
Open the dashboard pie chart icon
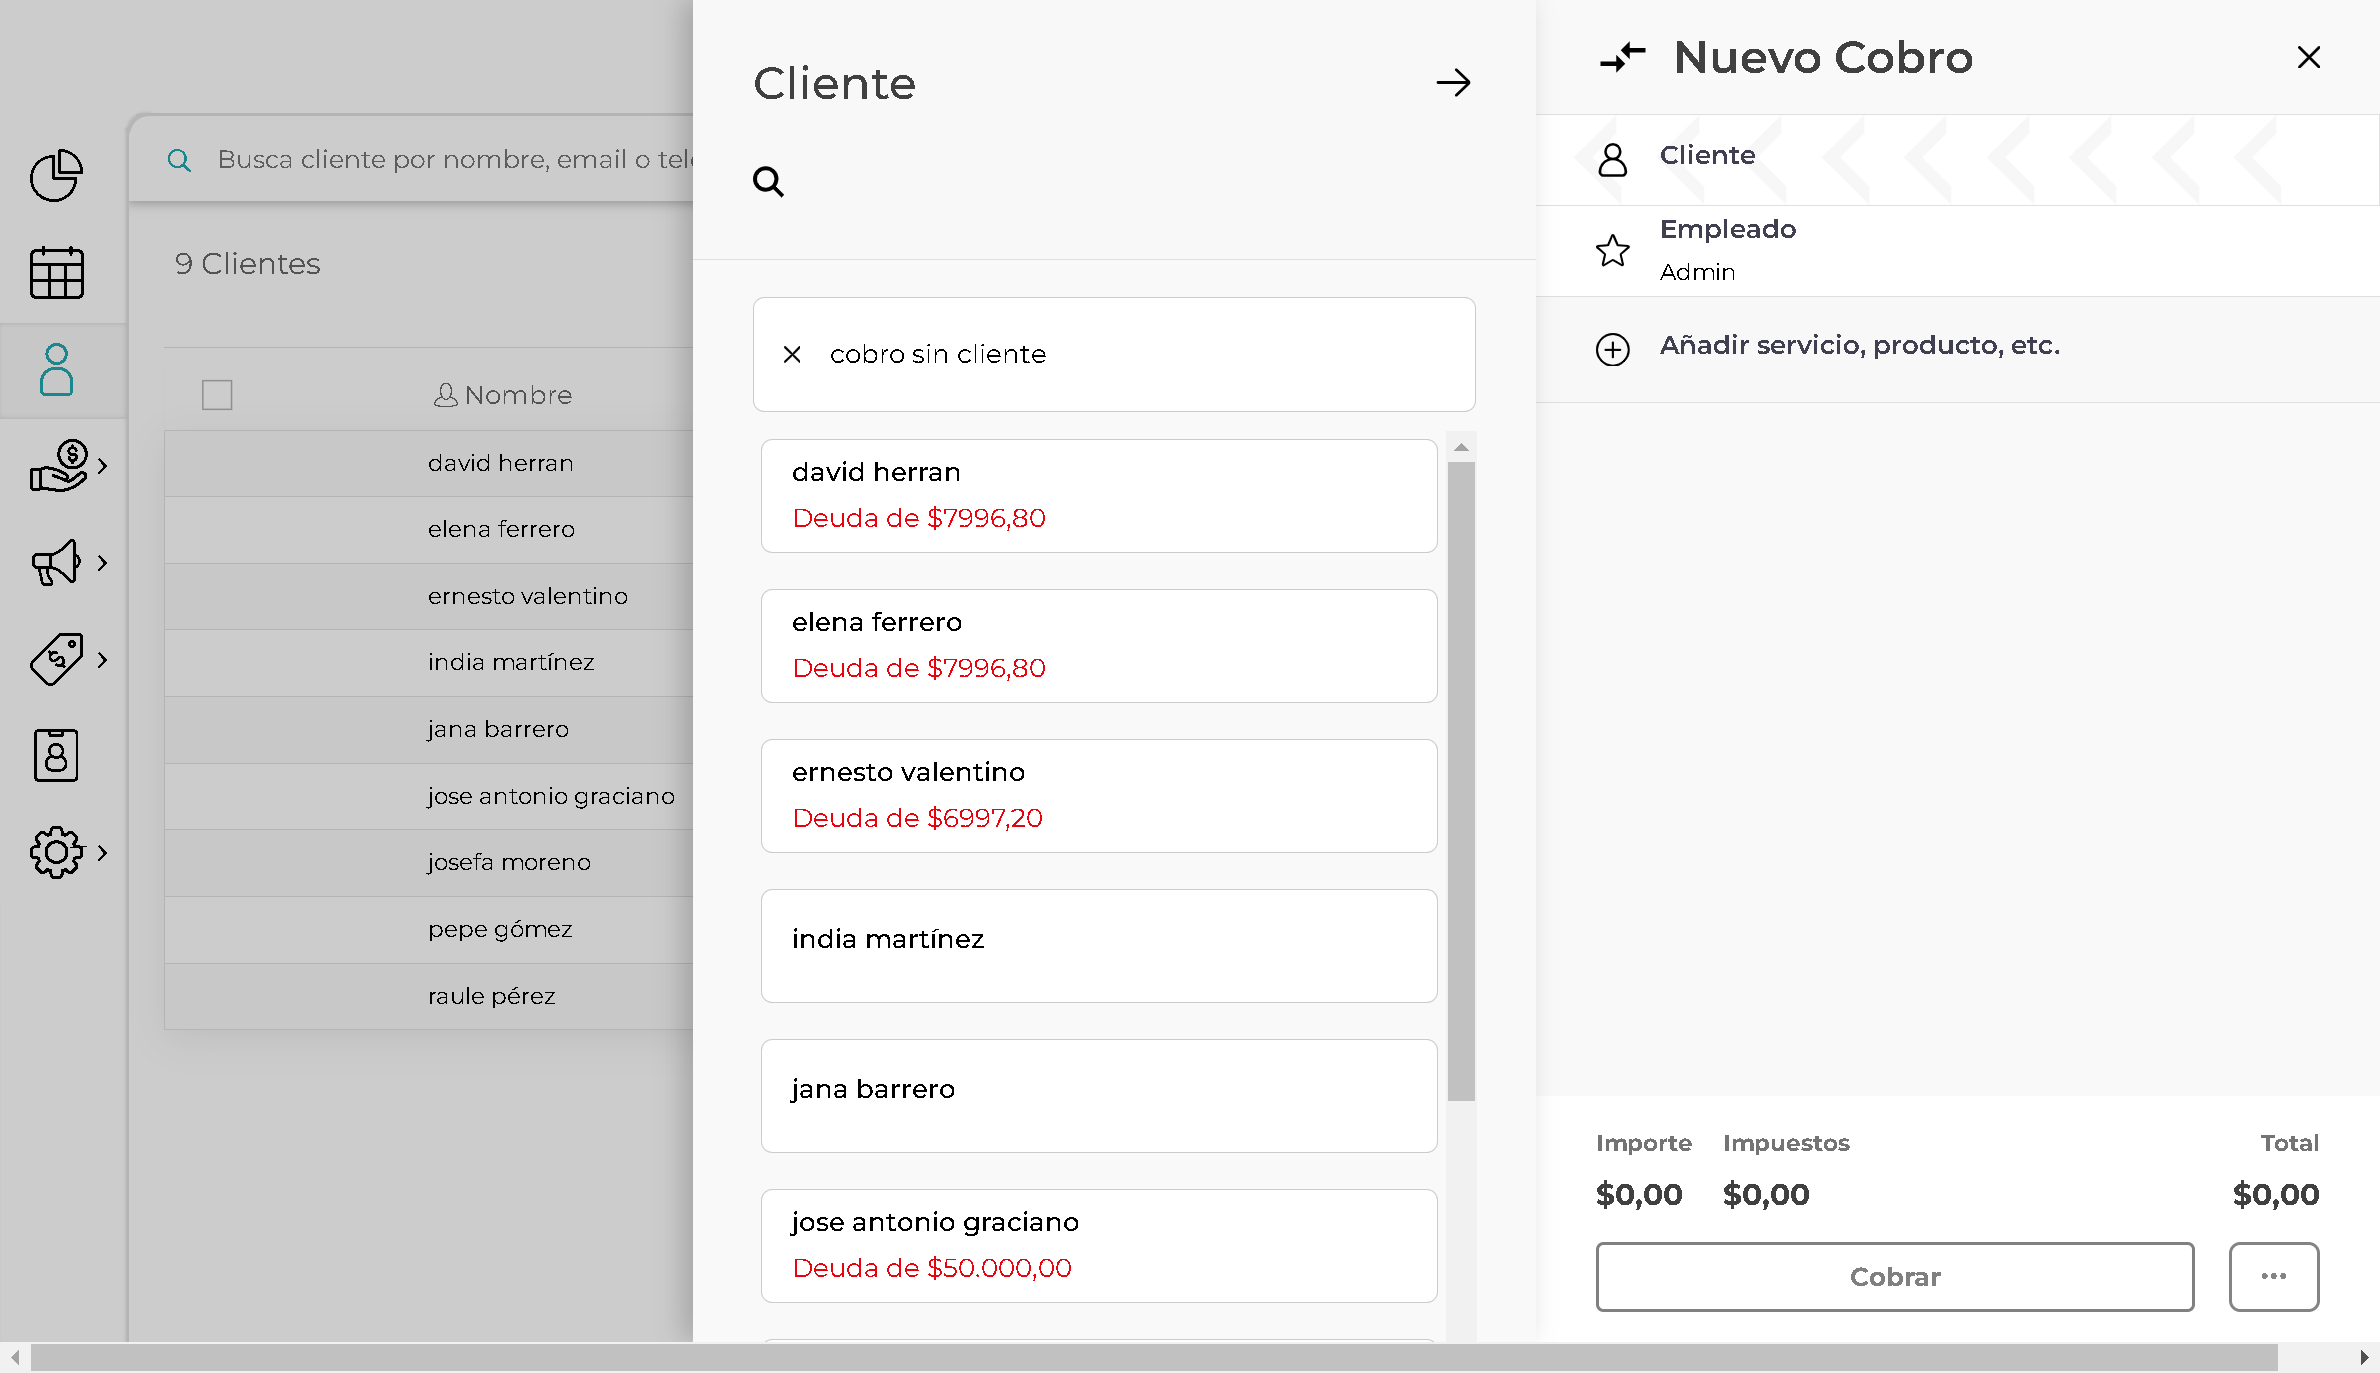(56, 176)
